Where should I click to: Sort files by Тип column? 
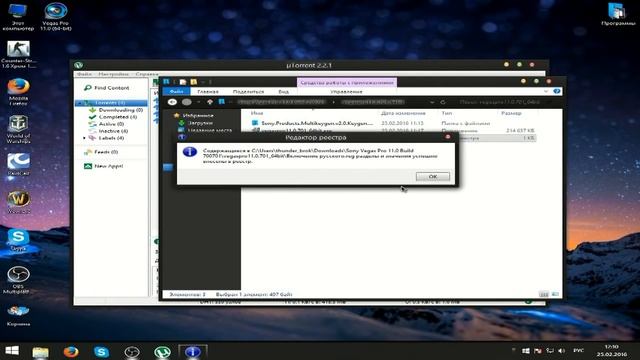[x=447, y=113]
